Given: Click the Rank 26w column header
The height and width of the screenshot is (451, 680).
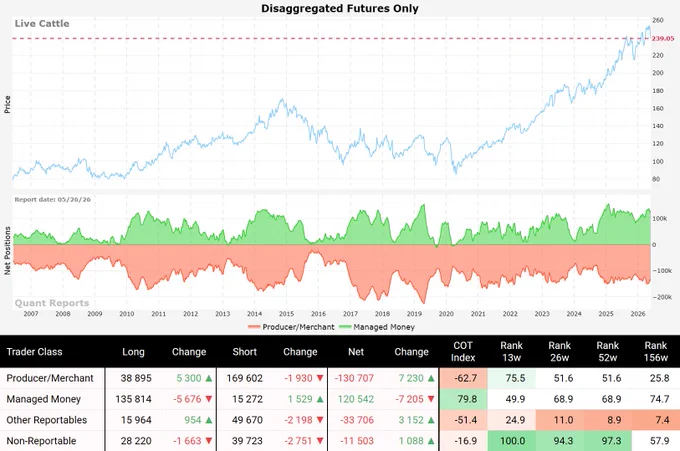Looking at the screenshot, I should coord(559,352).
